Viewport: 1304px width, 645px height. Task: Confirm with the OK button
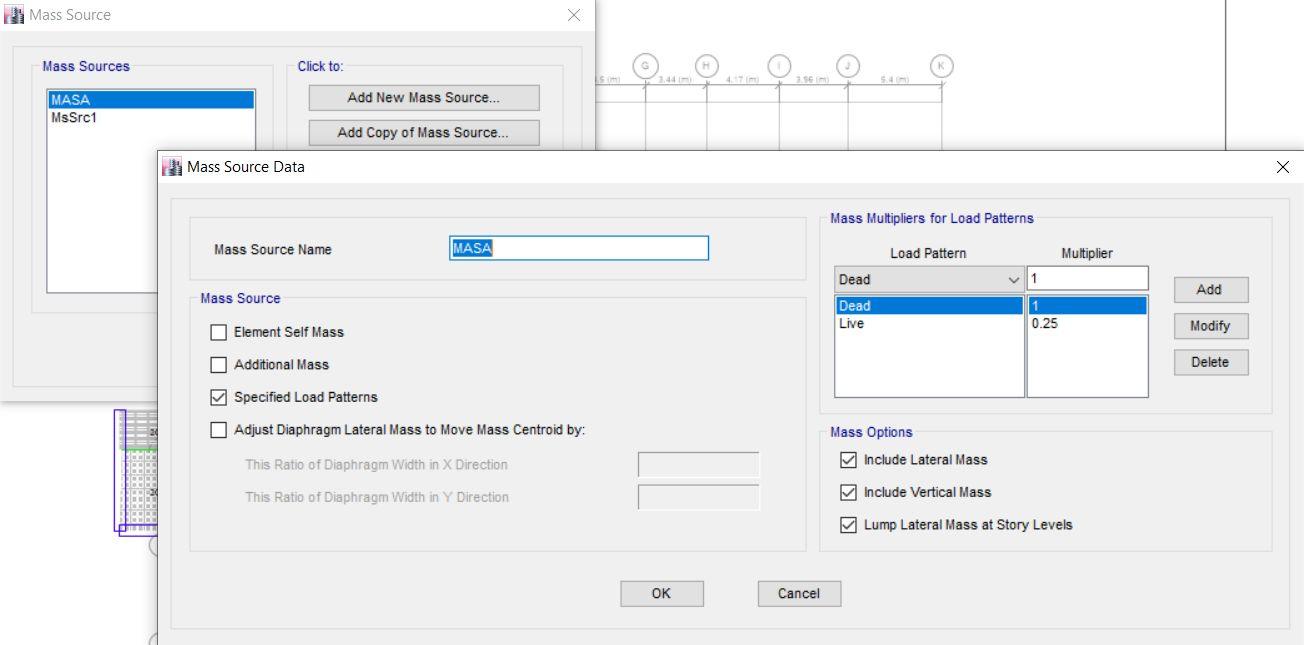click(x=661, y=593)
